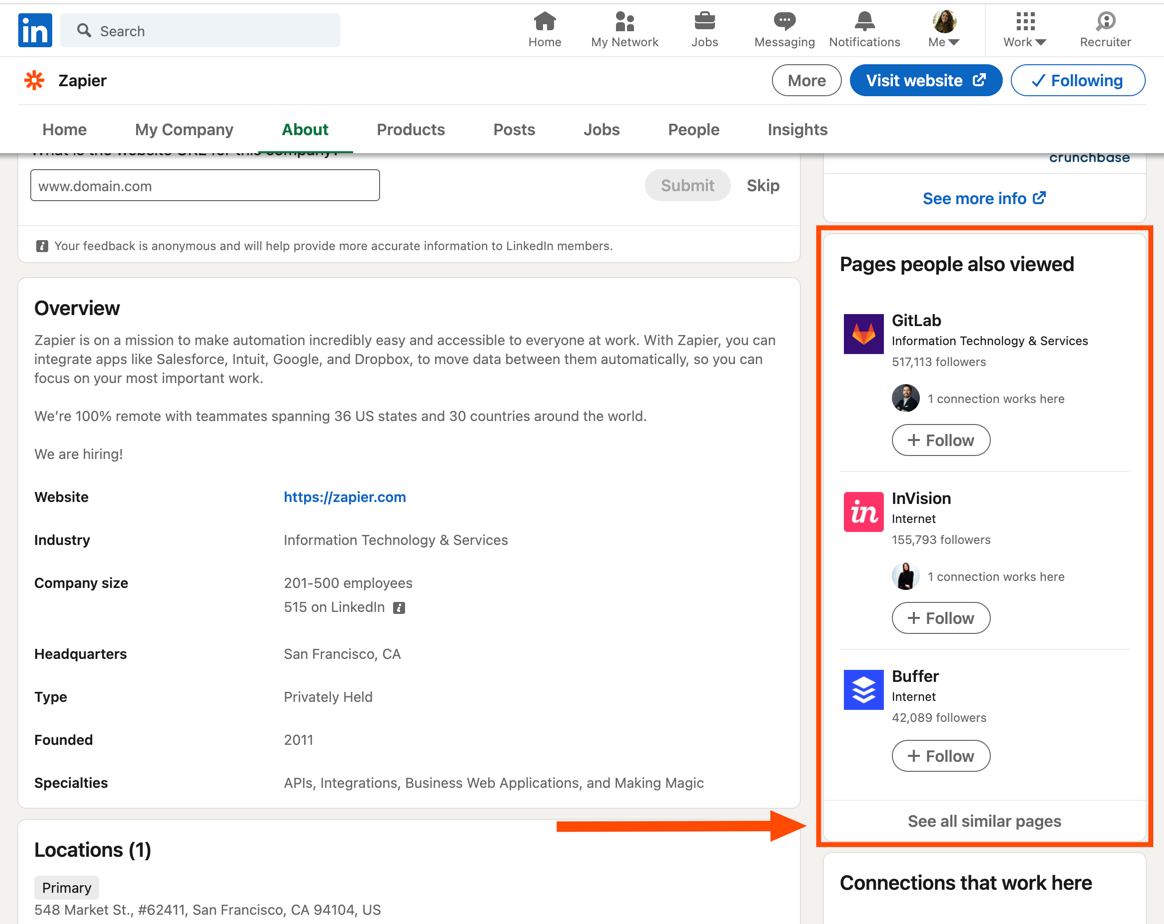The width and height of the screenshot is (1164, 924).
Task: Click the Zapier orange logo
Action: click(x=34, y=80)
